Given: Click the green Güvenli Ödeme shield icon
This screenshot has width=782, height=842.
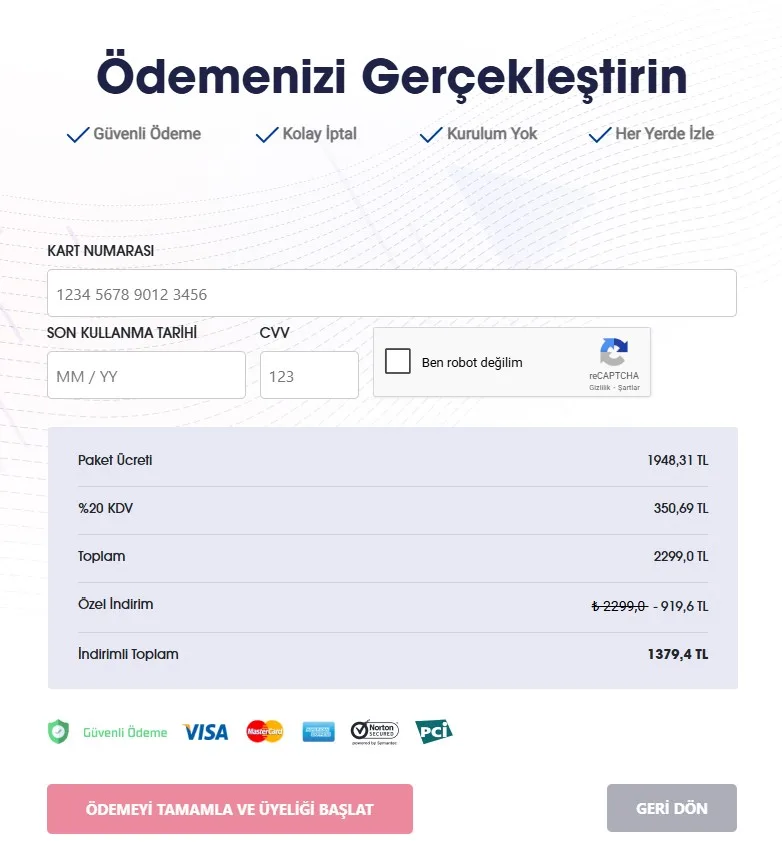Looking at the screenshot, I should click(x=59, y=732).
